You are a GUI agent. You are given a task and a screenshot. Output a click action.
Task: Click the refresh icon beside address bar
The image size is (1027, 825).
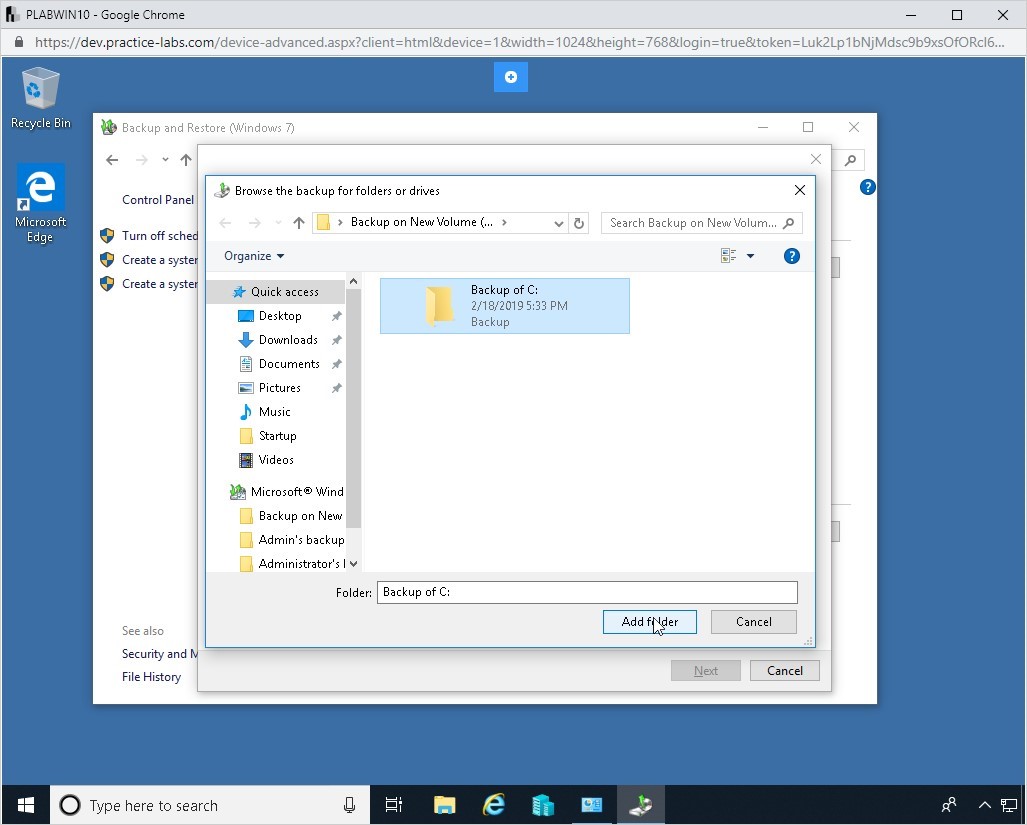[579, 223]
